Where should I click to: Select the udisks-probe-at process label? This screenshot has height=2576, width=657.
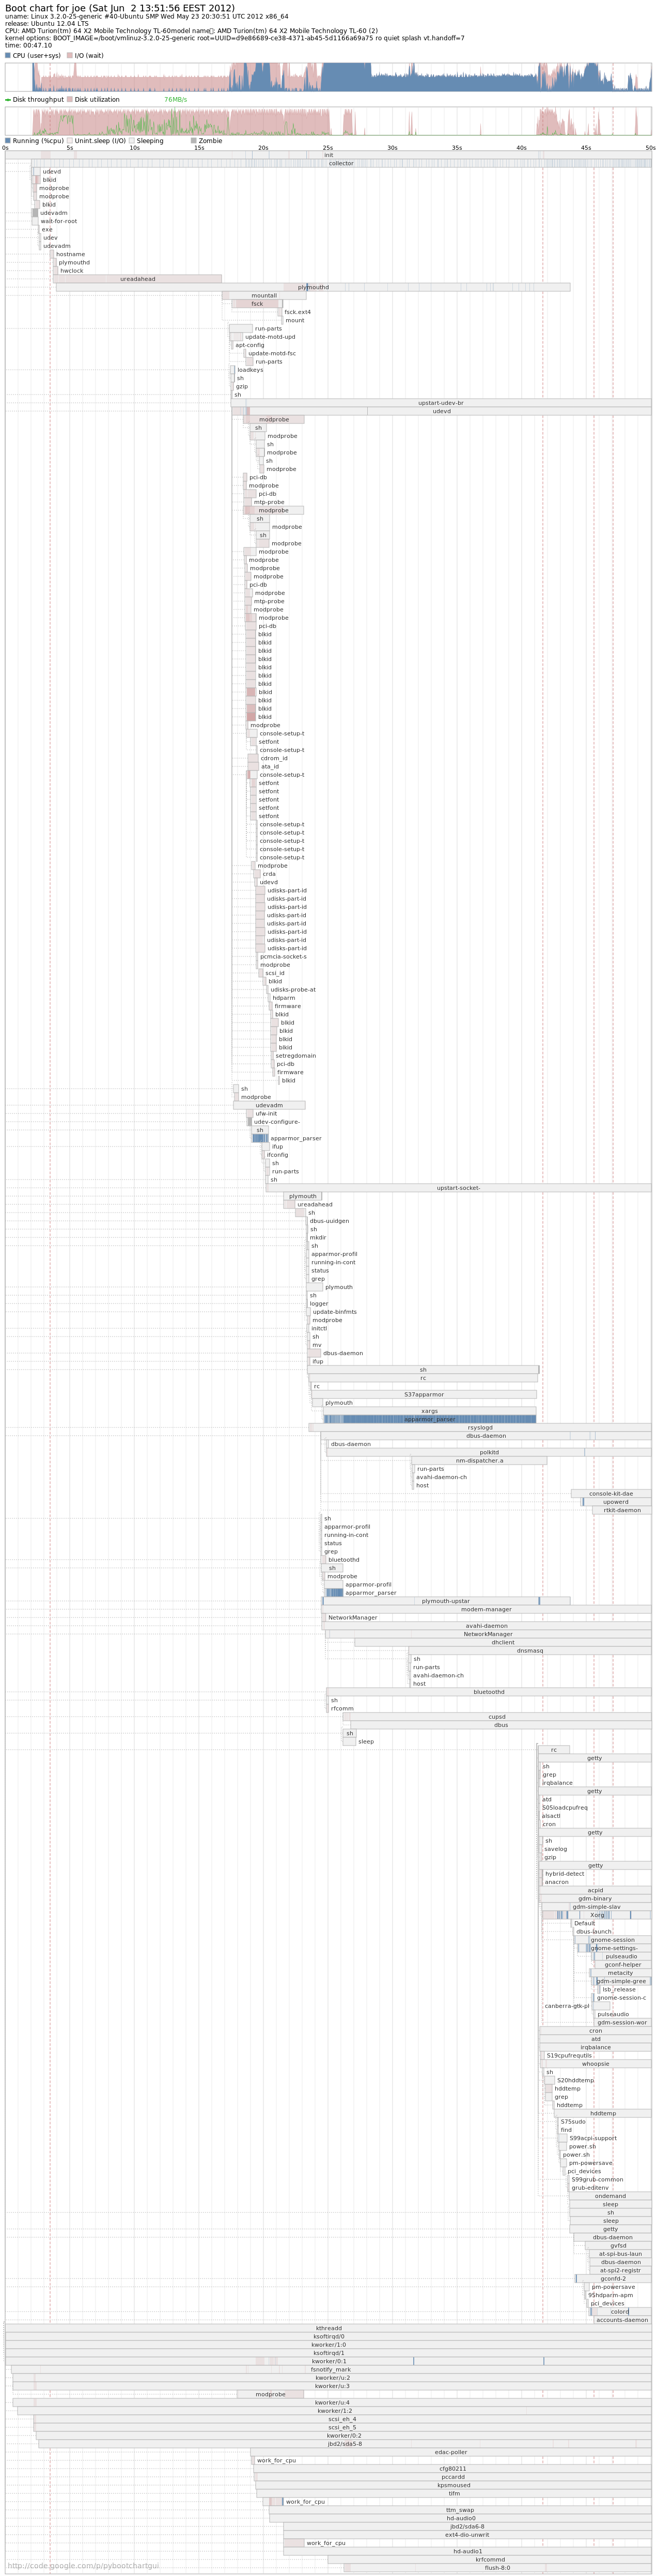click(x=293, y=990)
